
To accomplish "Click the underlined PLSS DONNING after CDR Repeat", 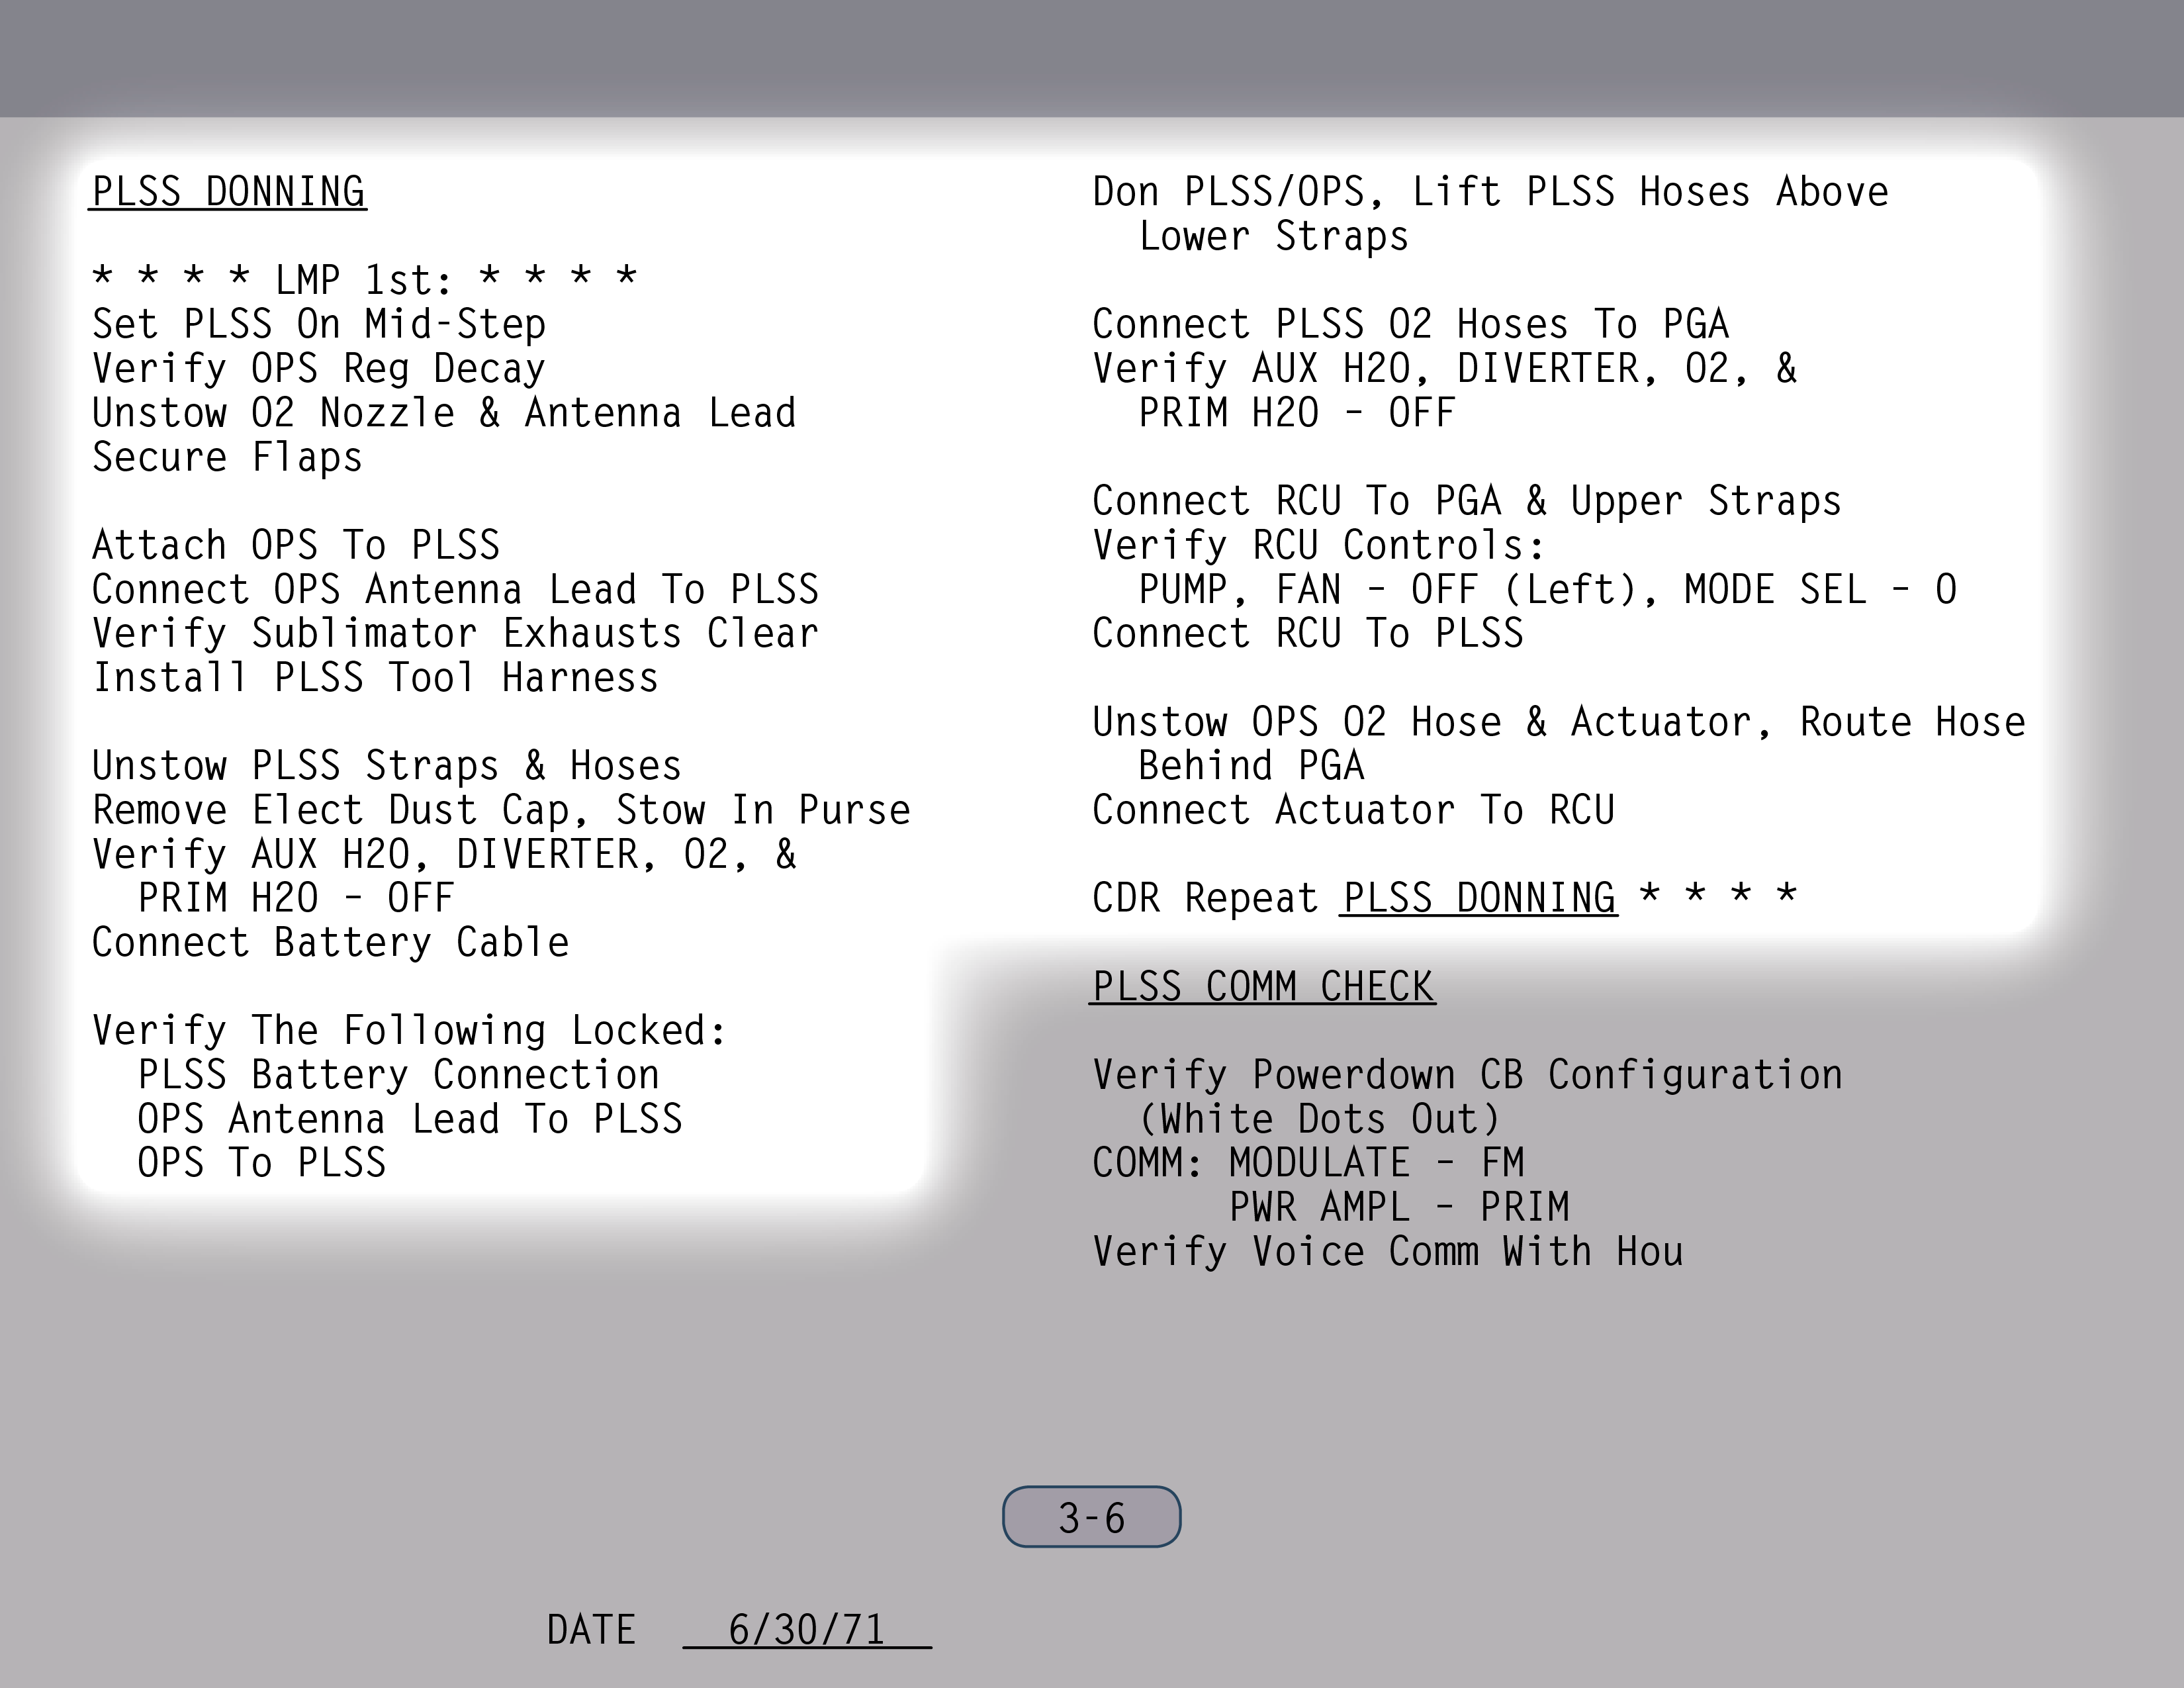I will (1478, 898).
